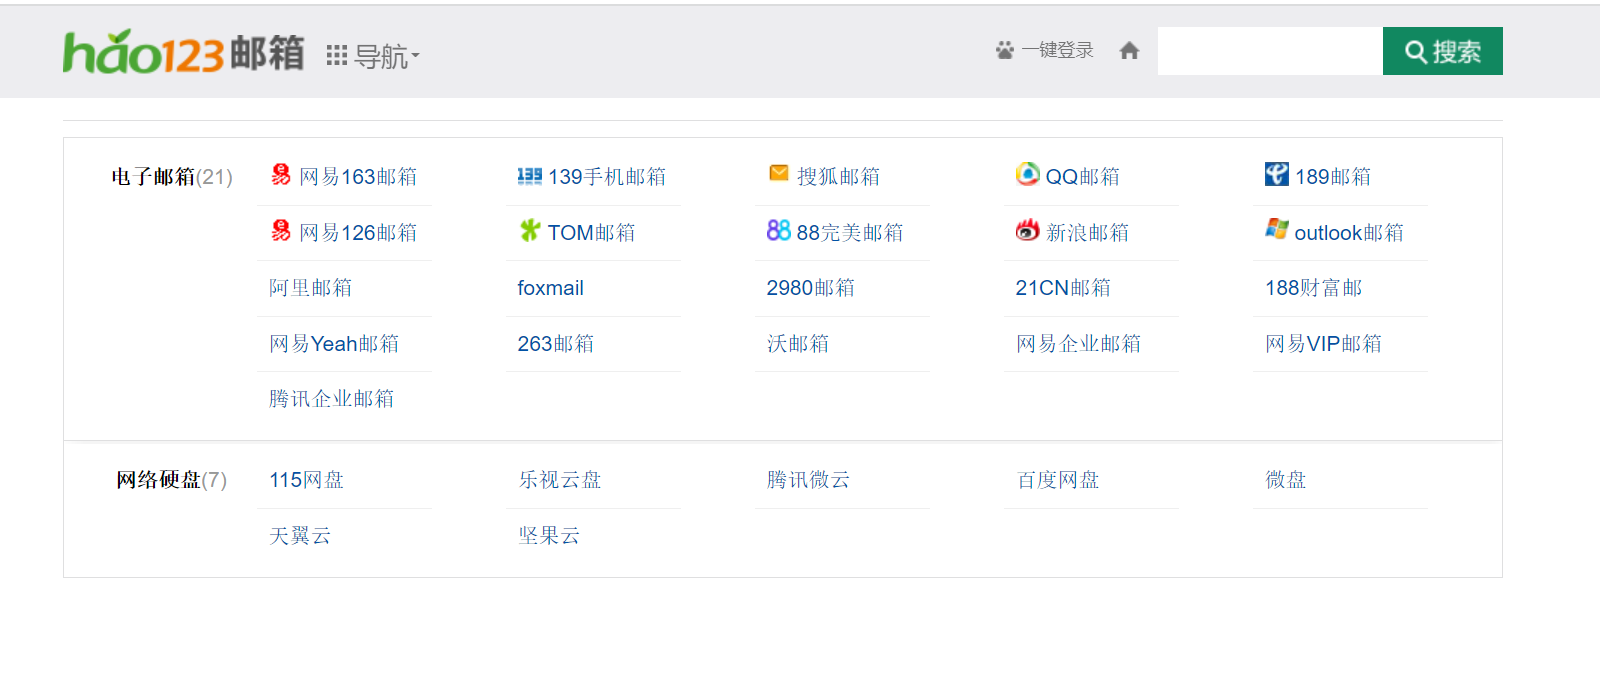The height and width of the screenshot is (681, 1600).
Task: Click the Sohu mail envelope icon
Action: coord(779,174)
